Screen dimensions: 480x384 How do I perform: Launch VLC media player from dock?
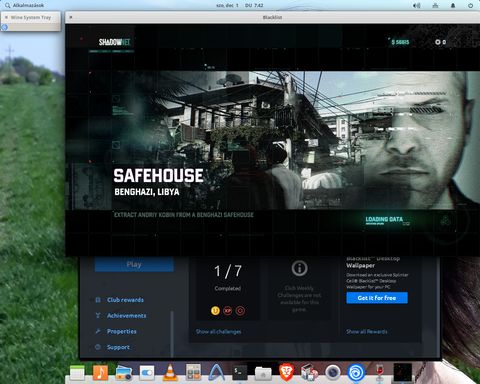170,373
